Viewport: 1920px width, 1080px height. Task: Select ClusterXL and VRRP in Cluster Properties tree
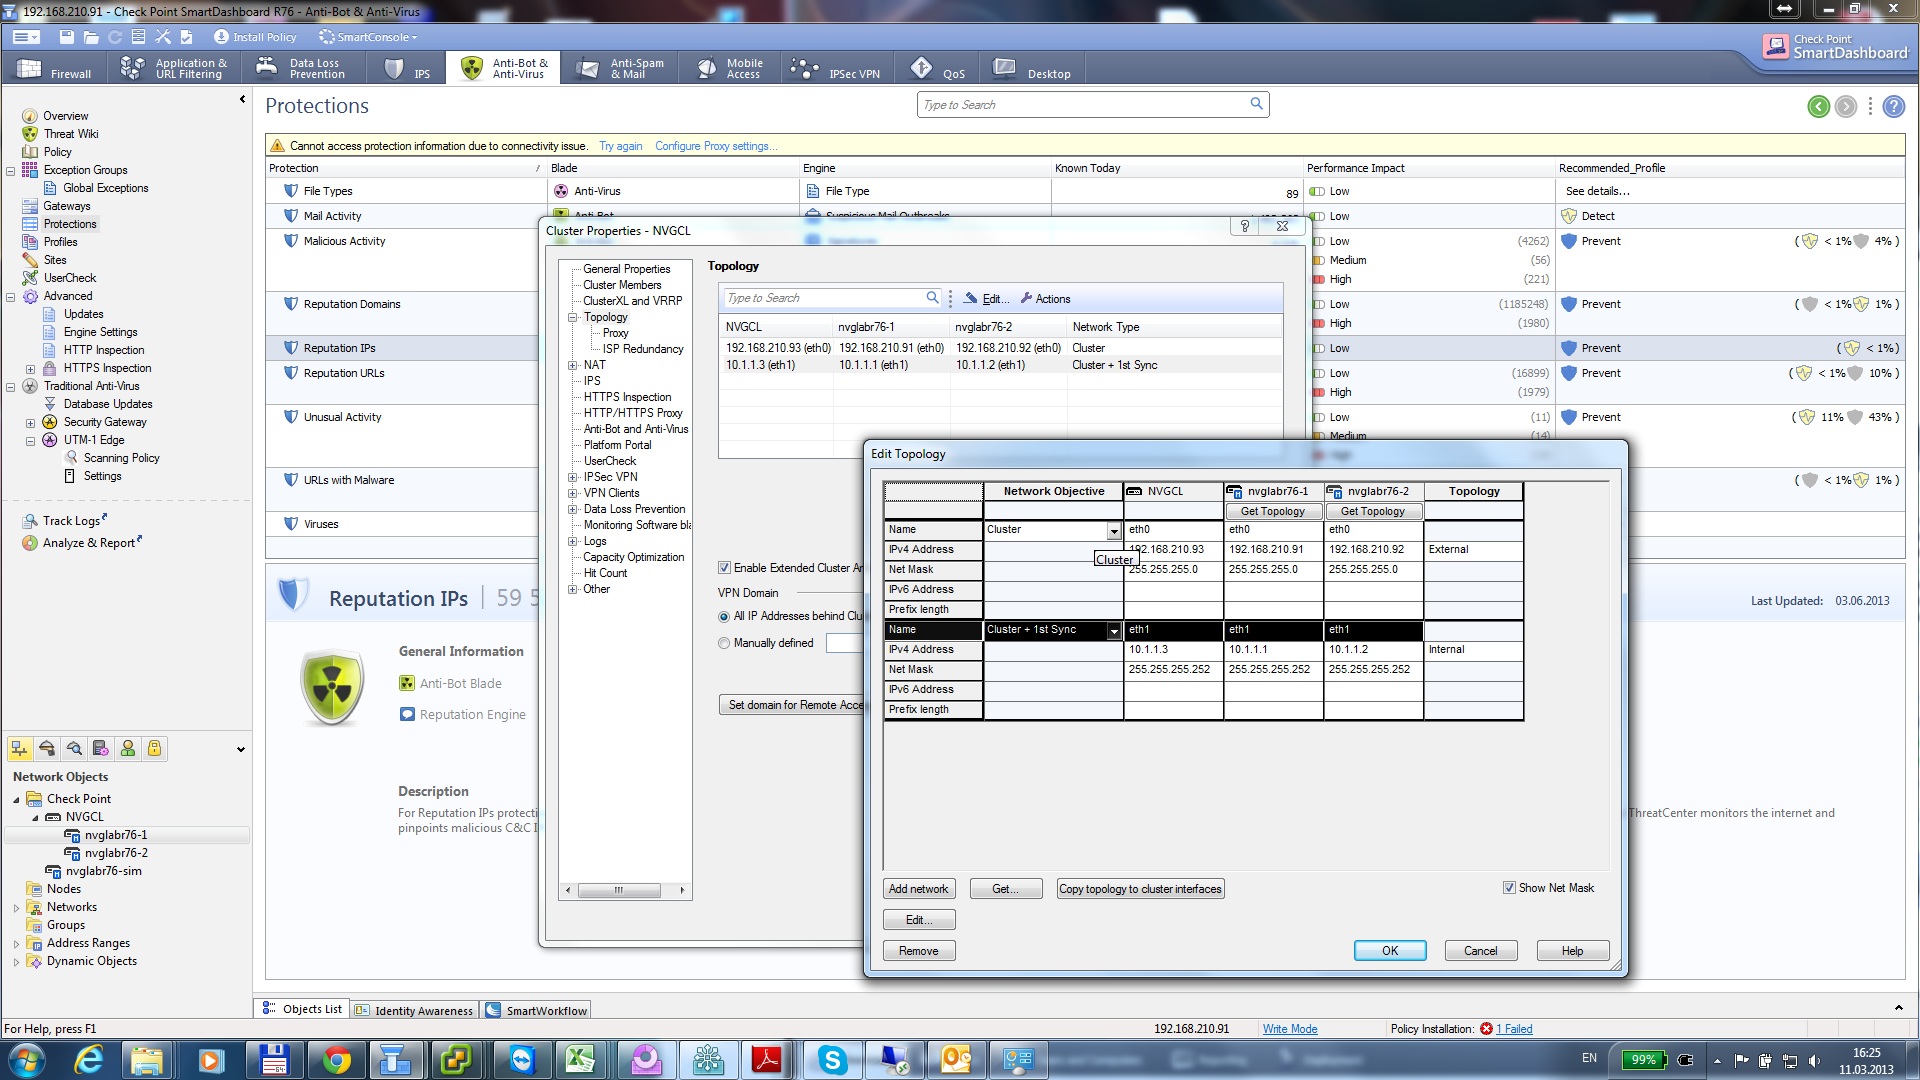coord(632,301)
